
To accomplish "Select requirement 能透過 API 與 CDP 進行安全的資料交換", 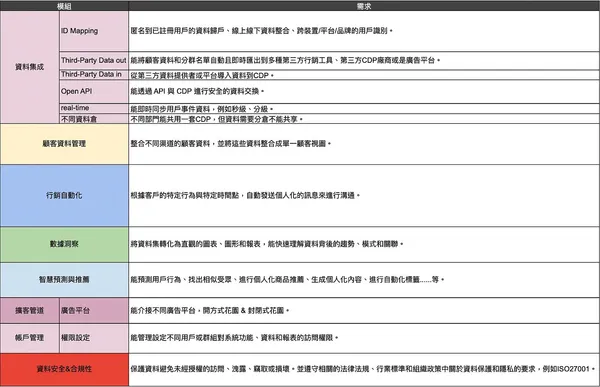I will [x=197, y=91].
